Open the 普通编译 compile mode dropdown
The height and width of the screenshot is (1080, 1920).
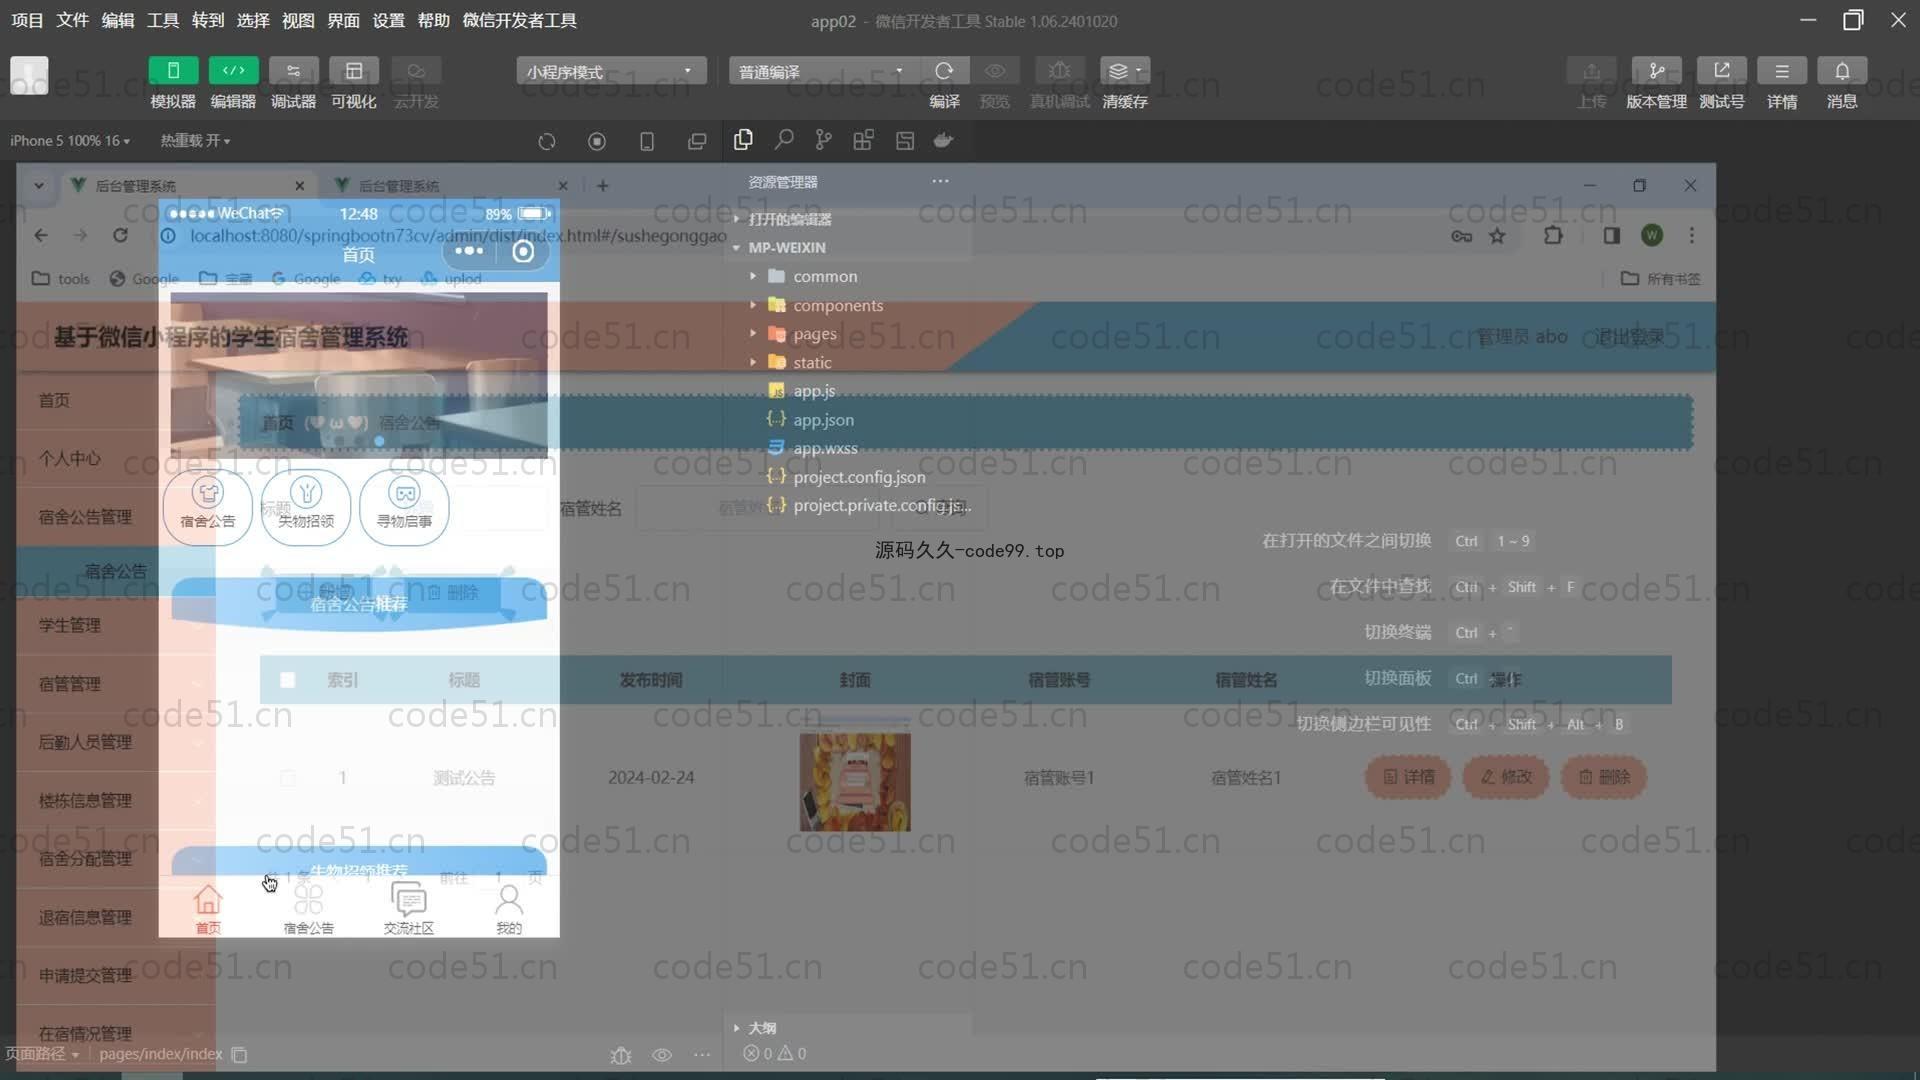coord(823,71)
